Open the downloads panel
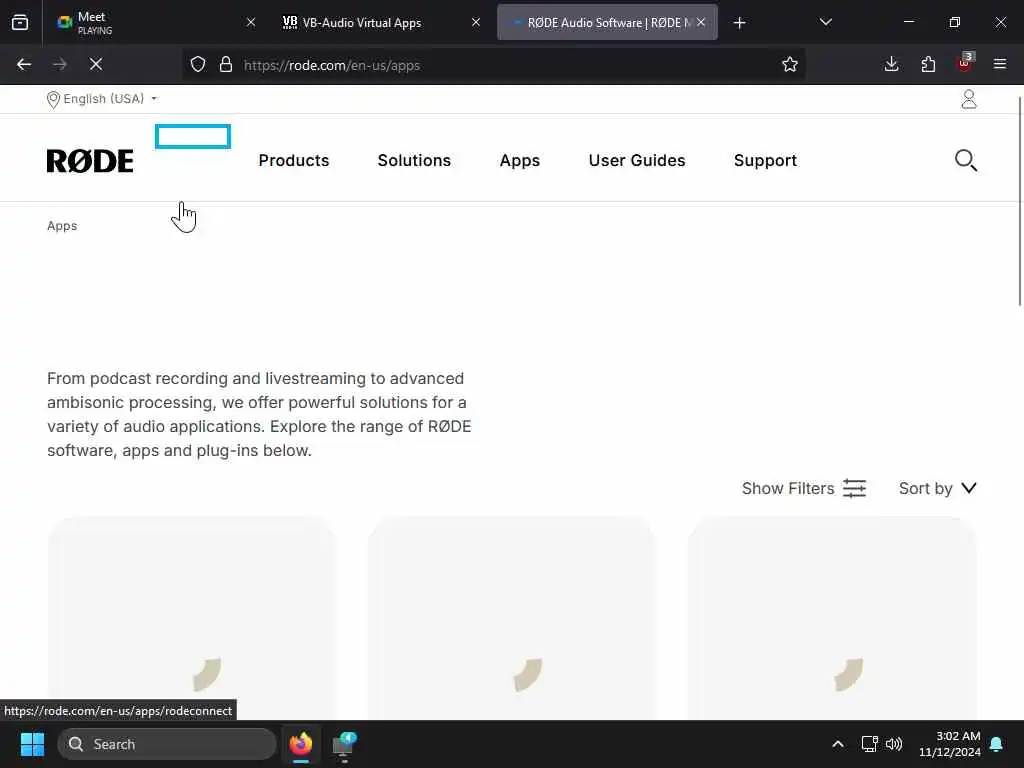 tap(891, 64)
